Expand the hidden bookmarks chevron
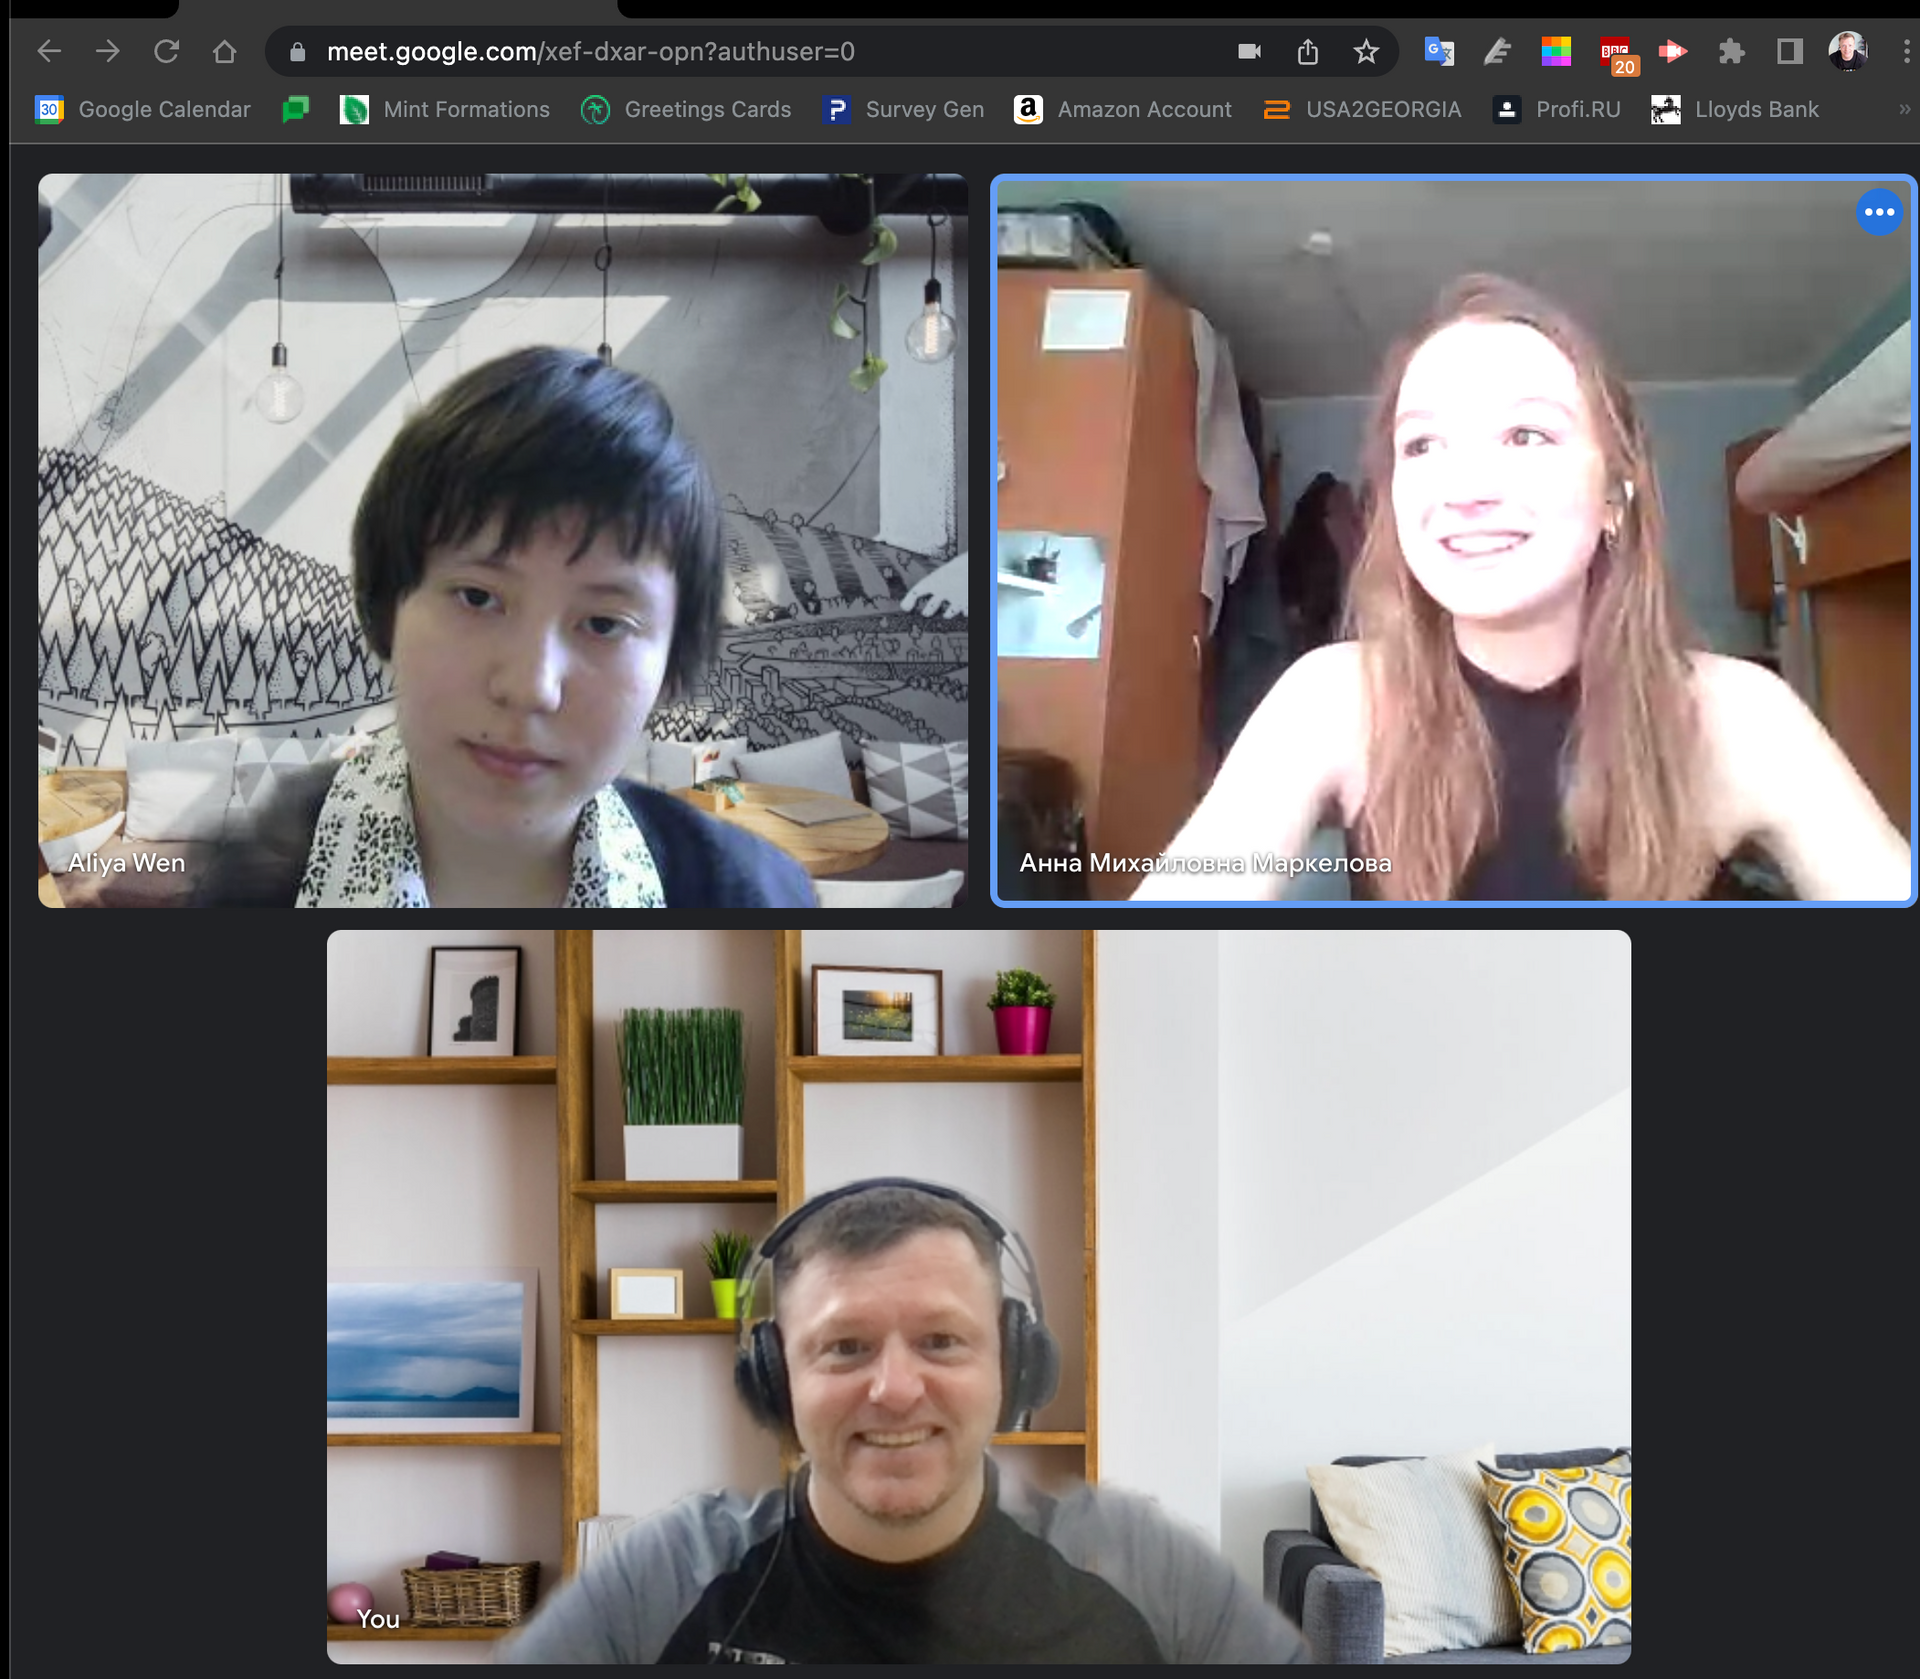The height and width of the screenshot is (1679, 1920). click(x=1904, y=109)
